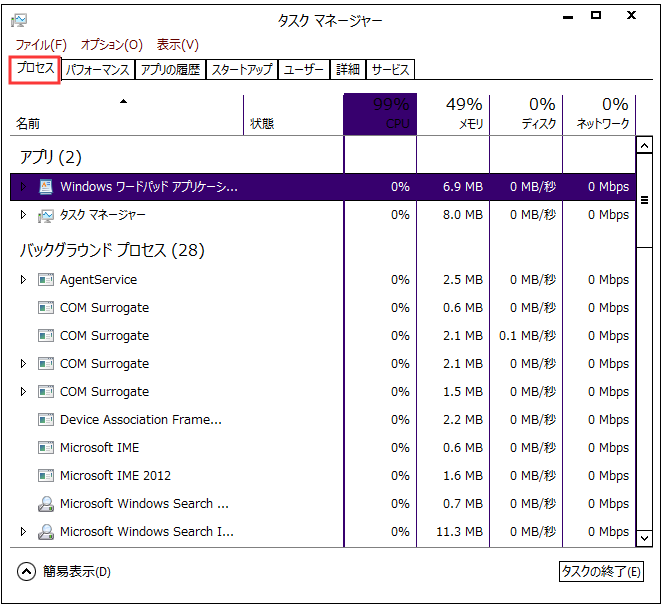Expand the タスク マネージャー app row
Image resolution: width=663 pixels, height=607 pixels.
(x=23, y=215)
